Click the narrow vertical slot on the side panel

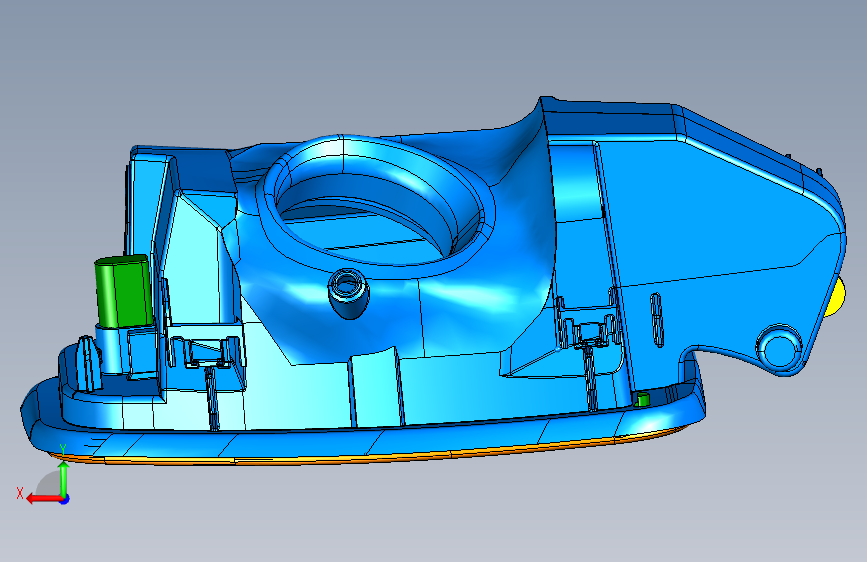656,320
